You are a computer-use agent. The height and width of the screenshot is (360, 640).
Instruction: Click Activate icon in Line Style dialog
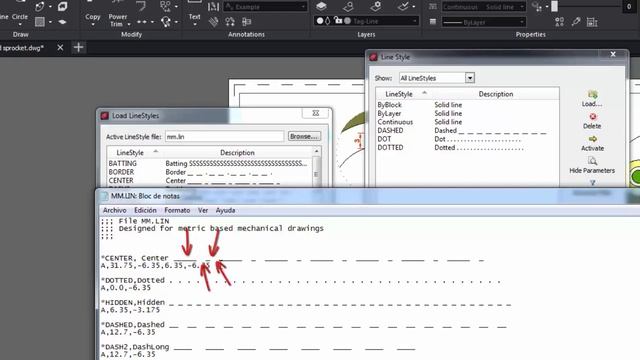tap(593, 139)
